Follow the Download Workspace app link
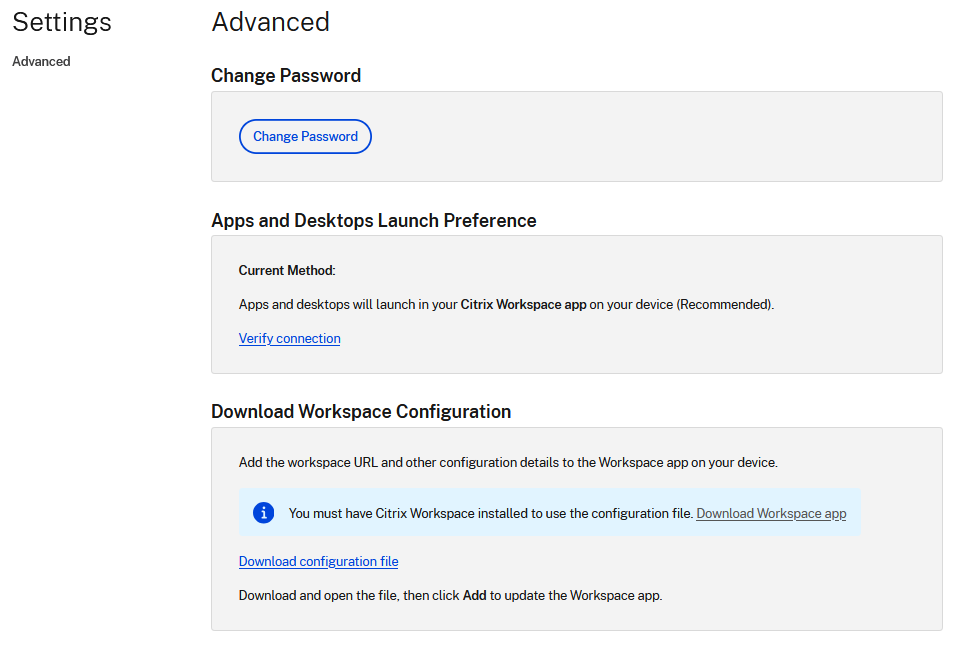 point(771,514)
